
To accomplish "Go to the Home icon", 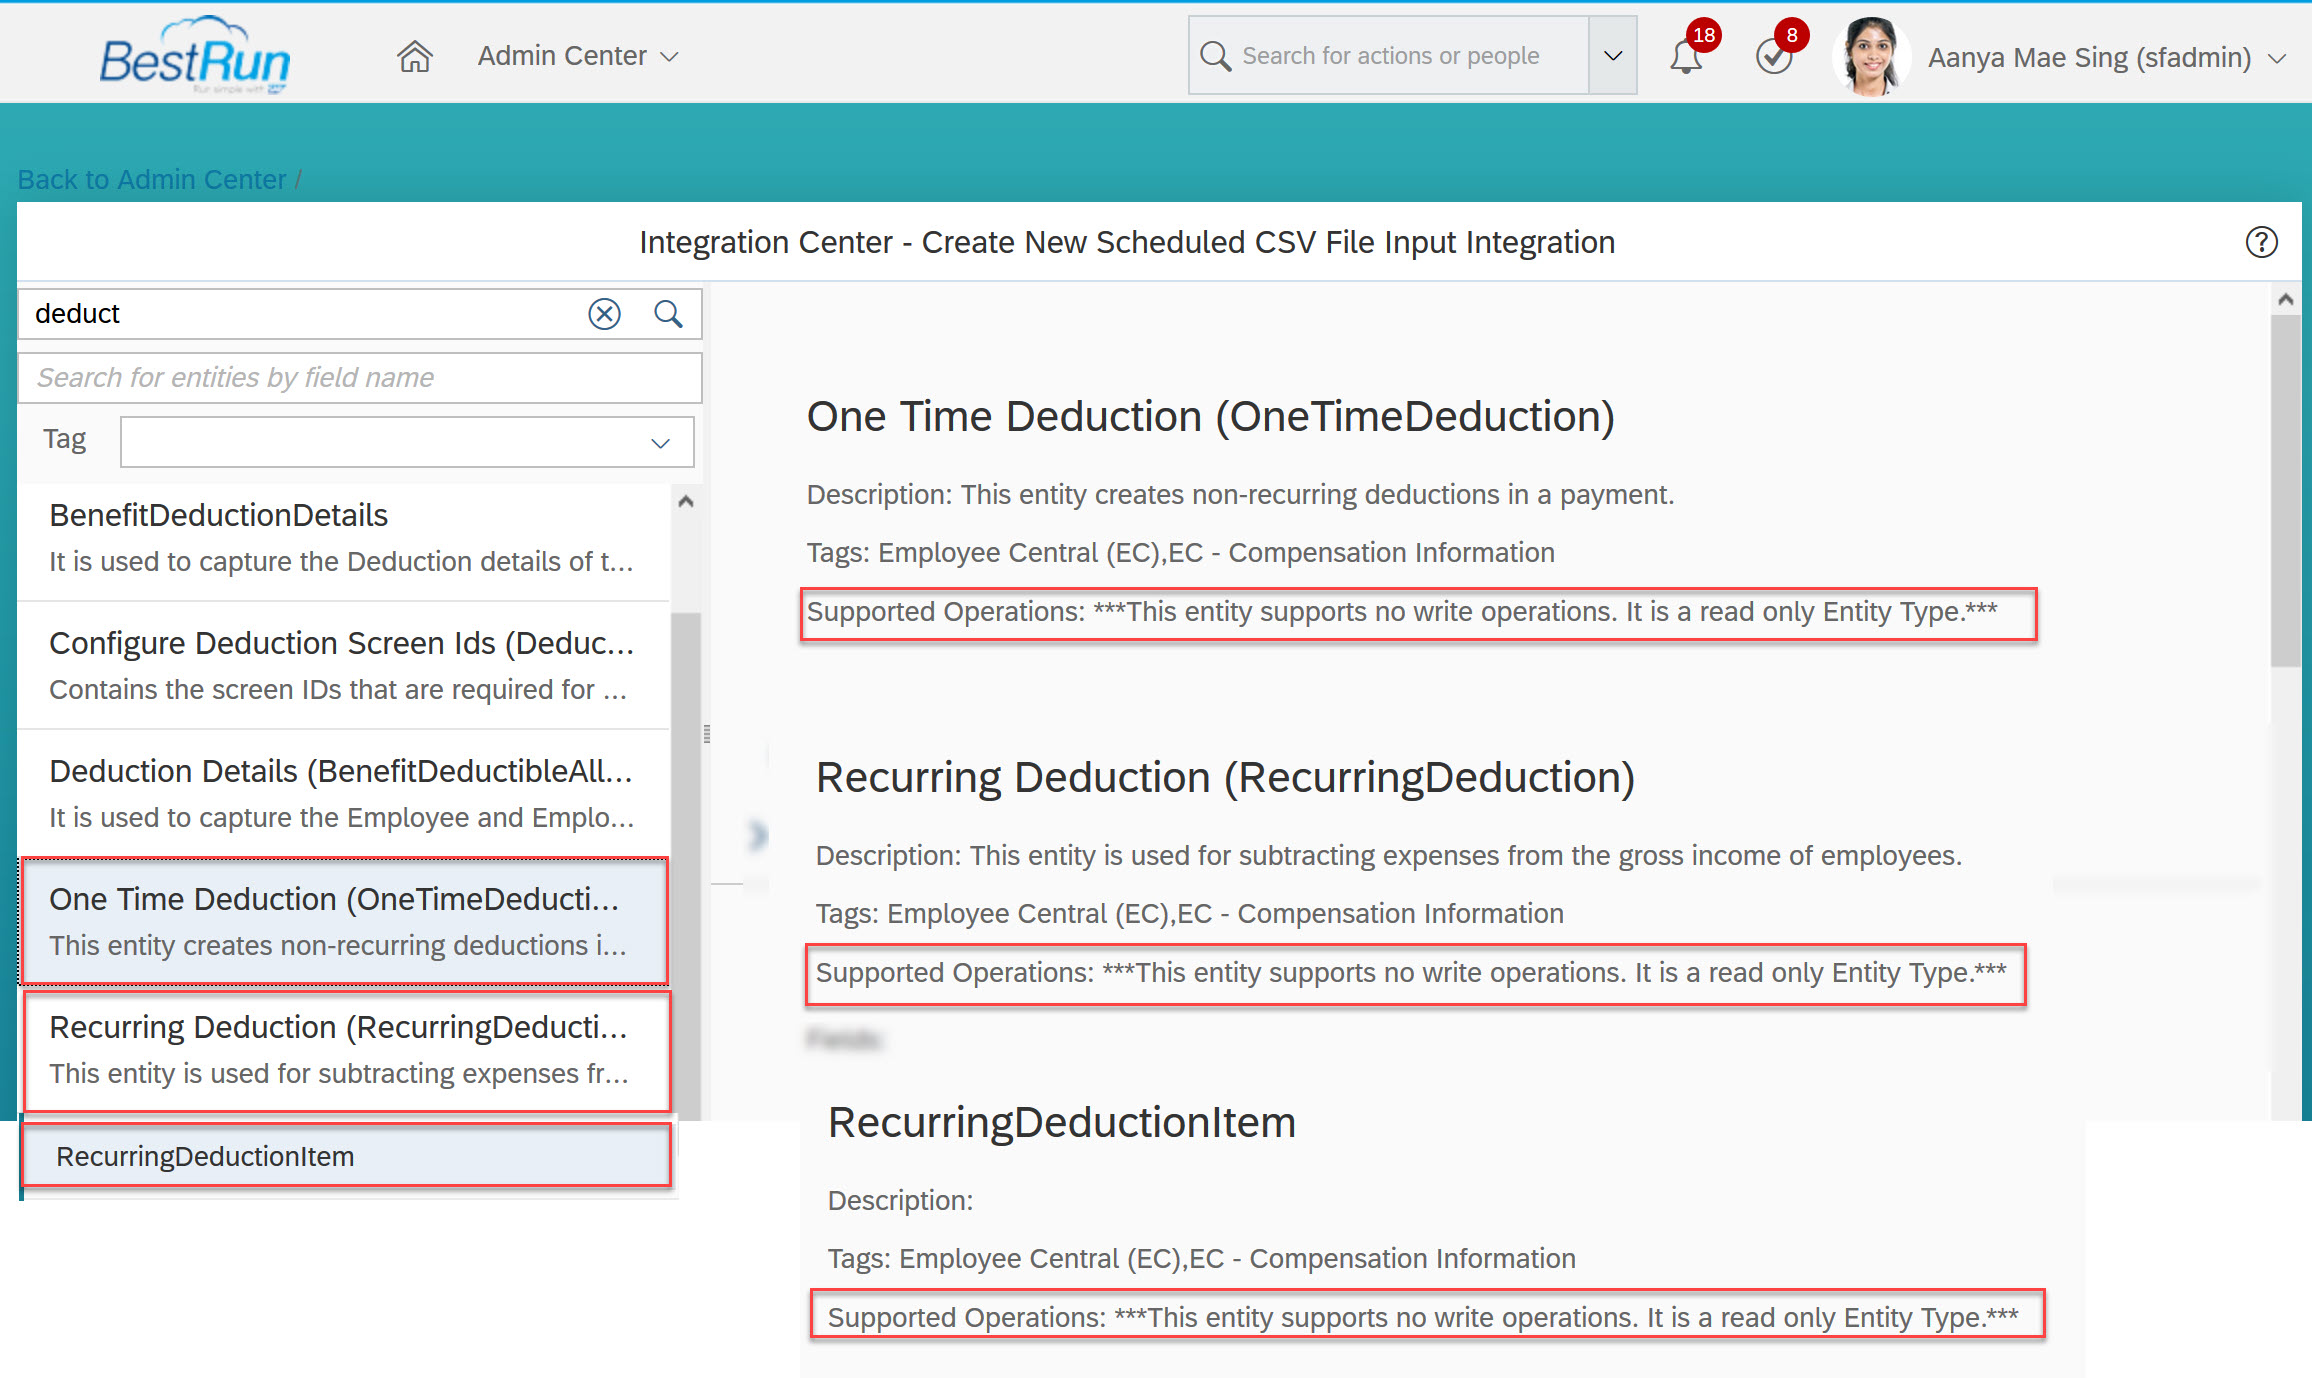I will (415, 56).
